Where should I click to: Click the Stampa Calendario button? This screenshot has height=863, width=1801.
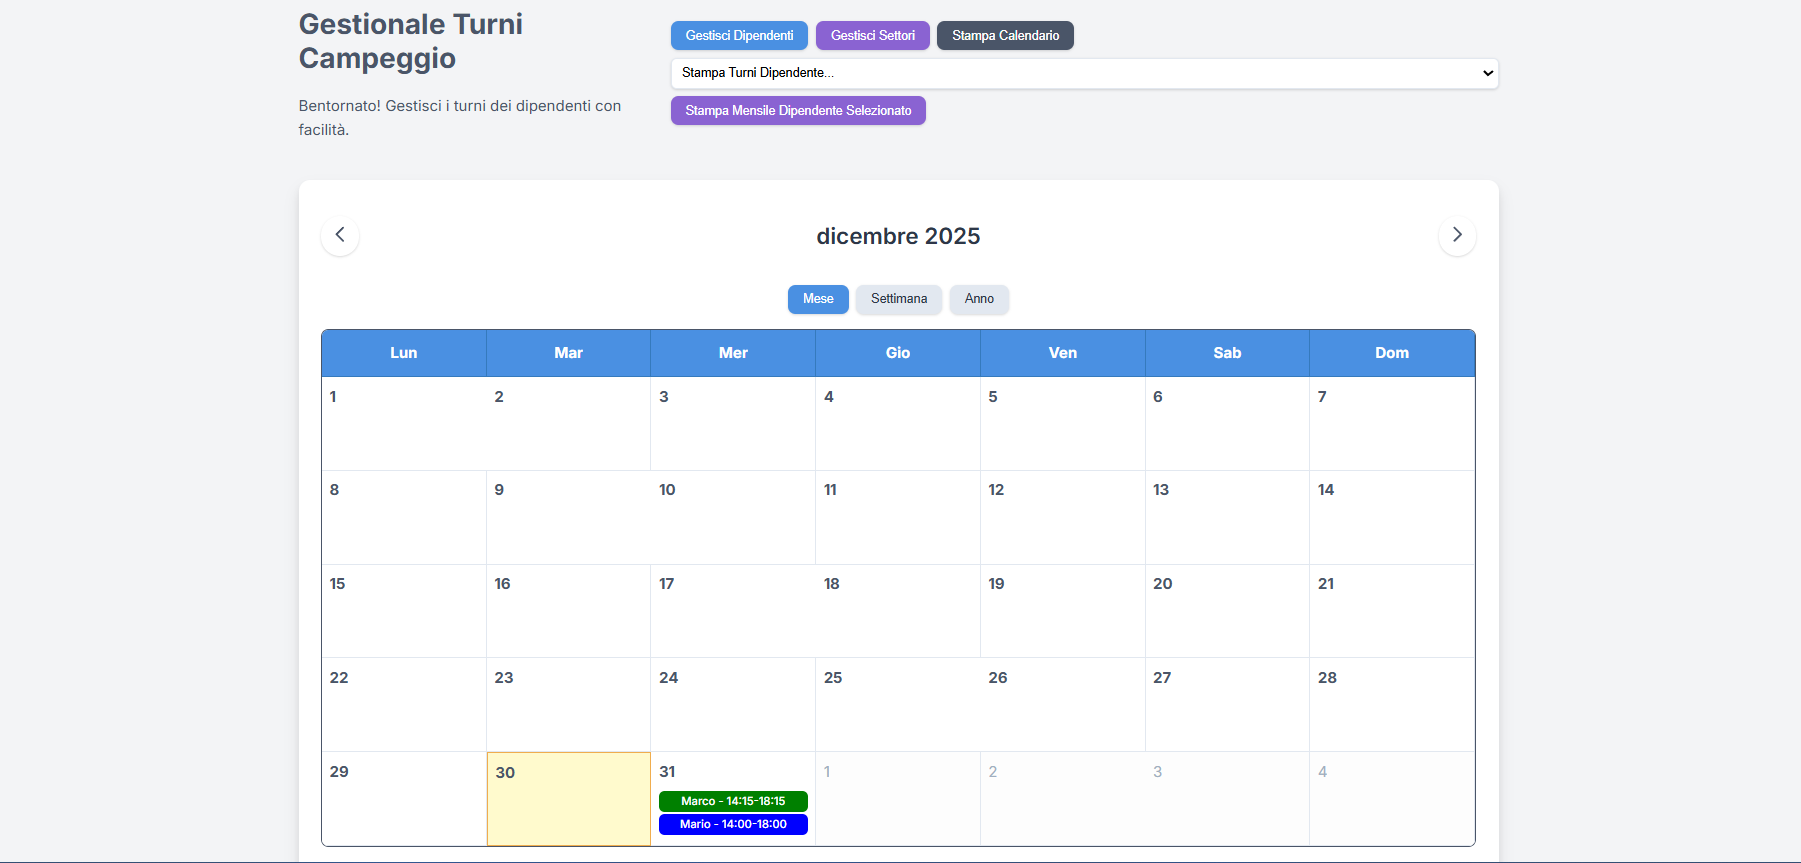click(1005, 35)
